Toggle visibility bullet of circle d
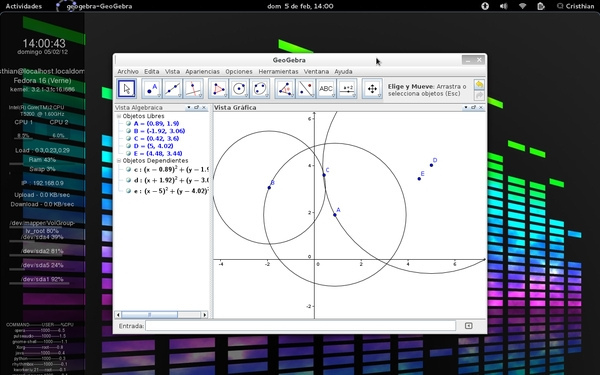The image size is (600, 375). click(x=129, y=180)
